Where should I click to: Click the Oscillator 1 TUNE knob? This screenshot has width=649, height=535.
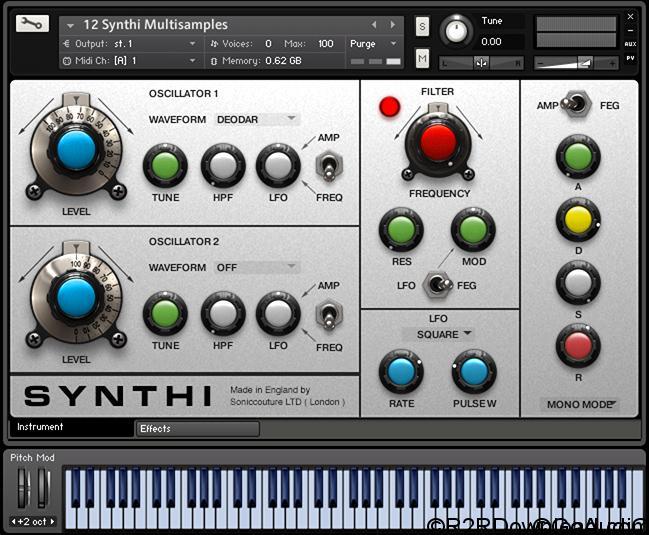tap(165, 165)
